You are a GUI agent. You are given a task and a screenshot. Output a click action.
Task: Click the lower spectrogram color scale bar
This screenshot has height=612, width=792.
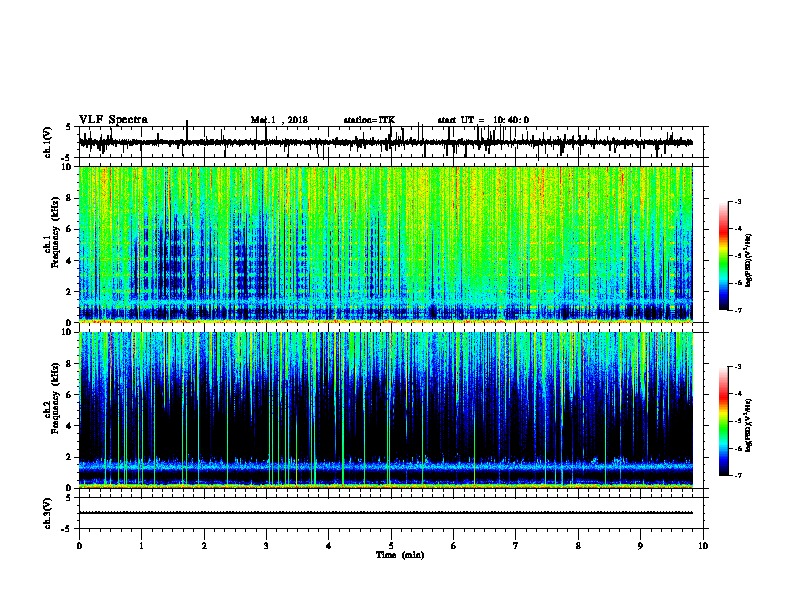point(724,421)
